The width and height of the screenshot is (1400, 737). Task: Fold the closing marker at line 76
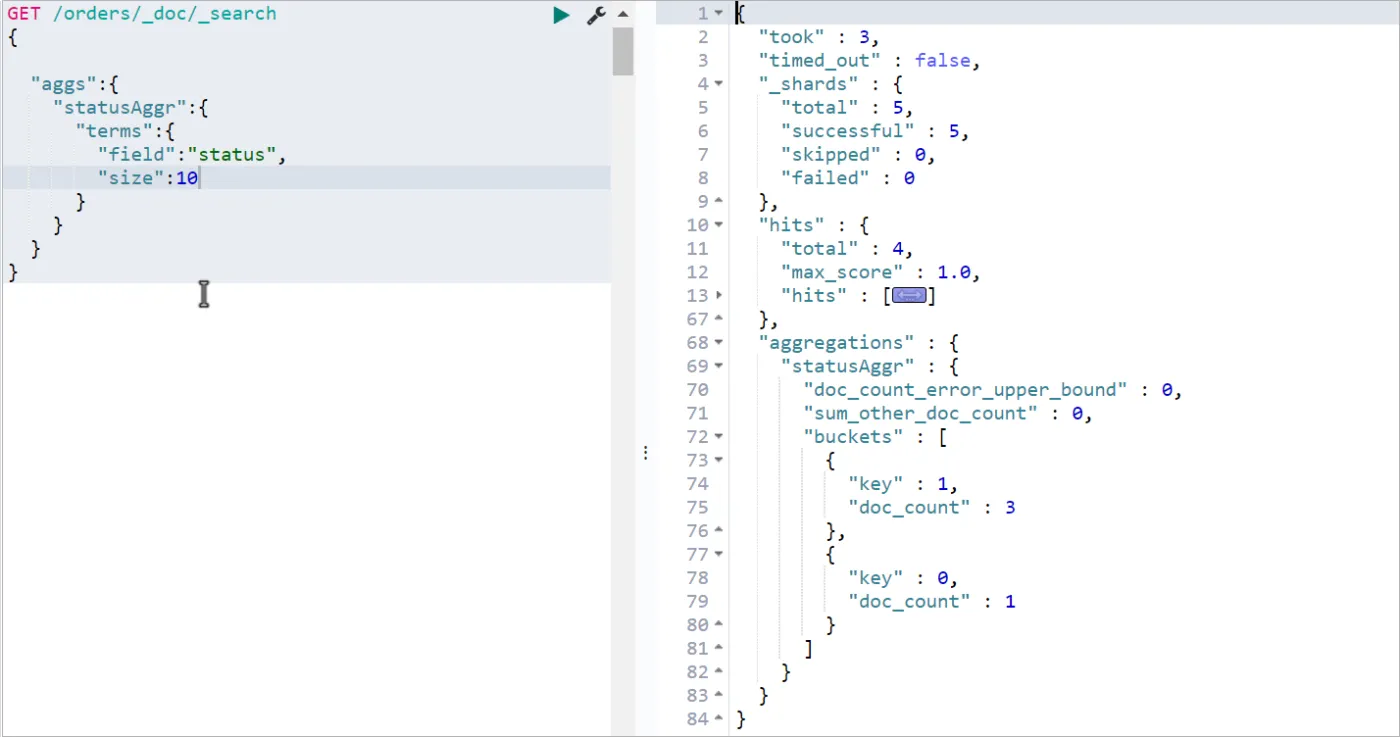718,531
